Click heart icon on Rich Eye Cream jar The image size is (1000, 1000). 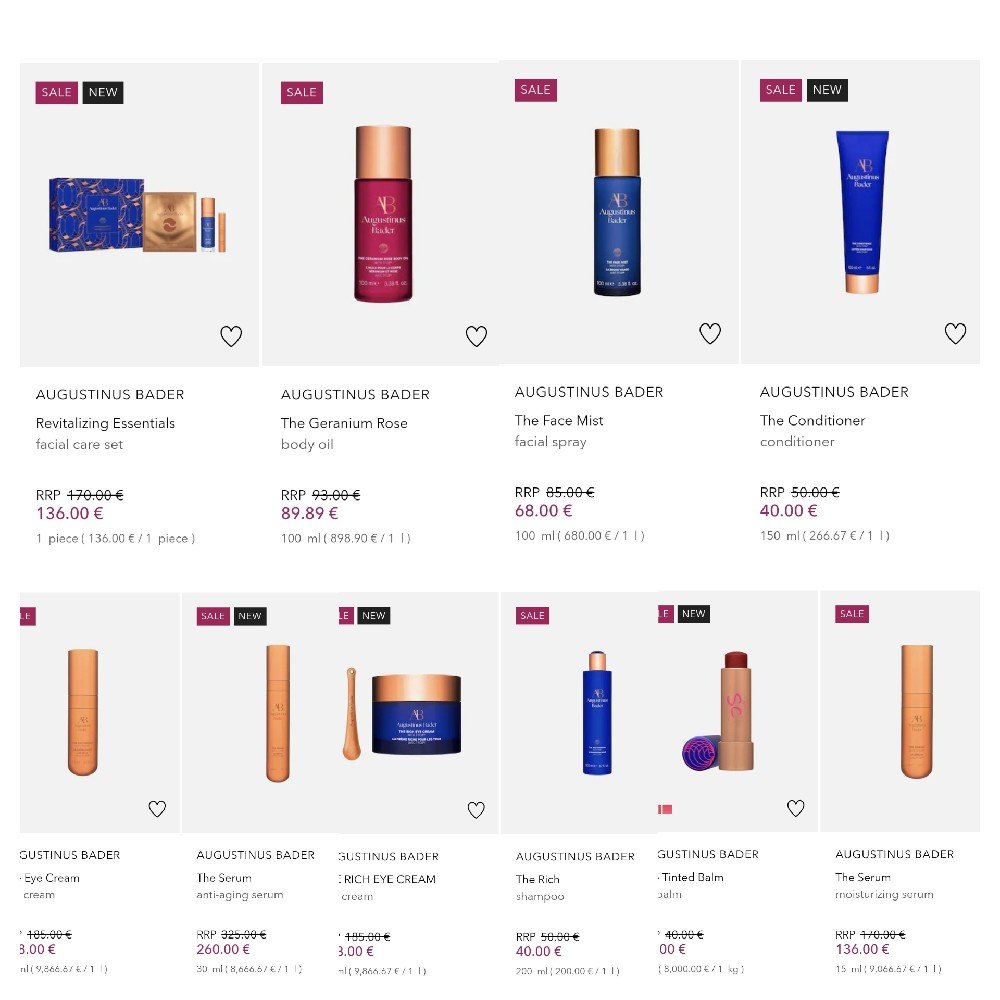pos(476,810)
